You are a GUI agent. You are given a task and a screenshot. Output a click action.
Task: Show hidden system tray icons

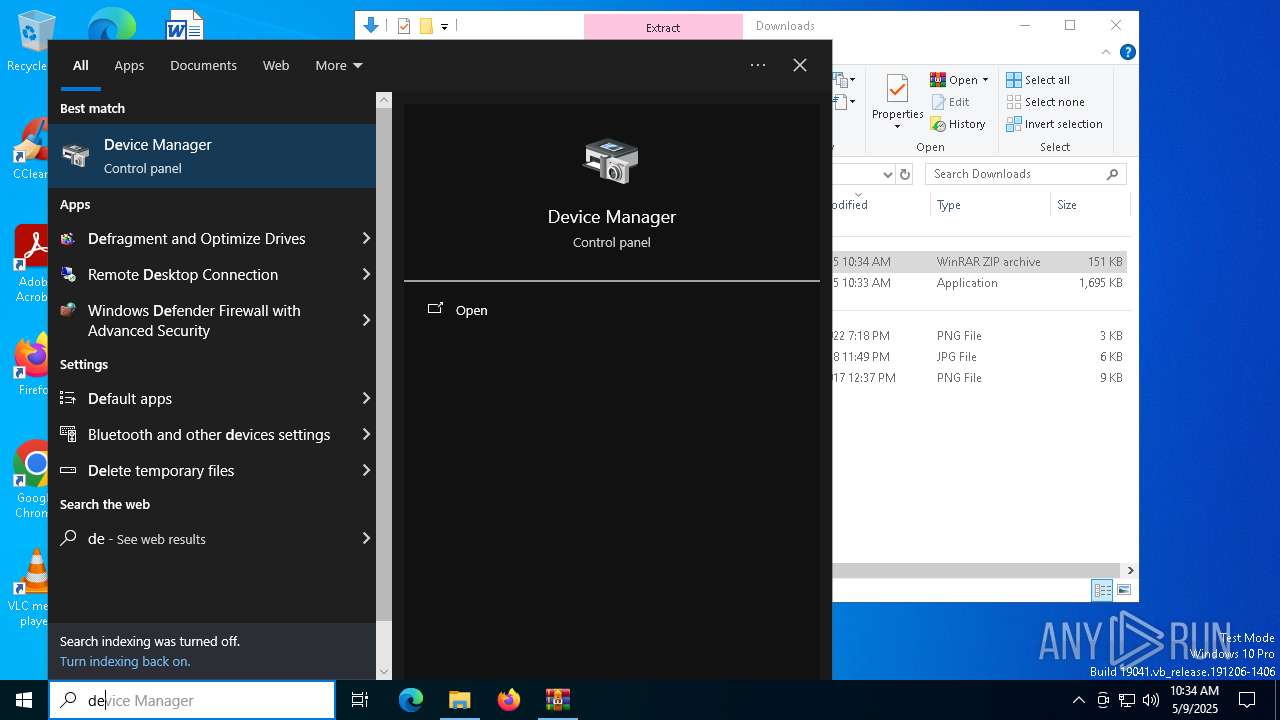pos(1078,700)
